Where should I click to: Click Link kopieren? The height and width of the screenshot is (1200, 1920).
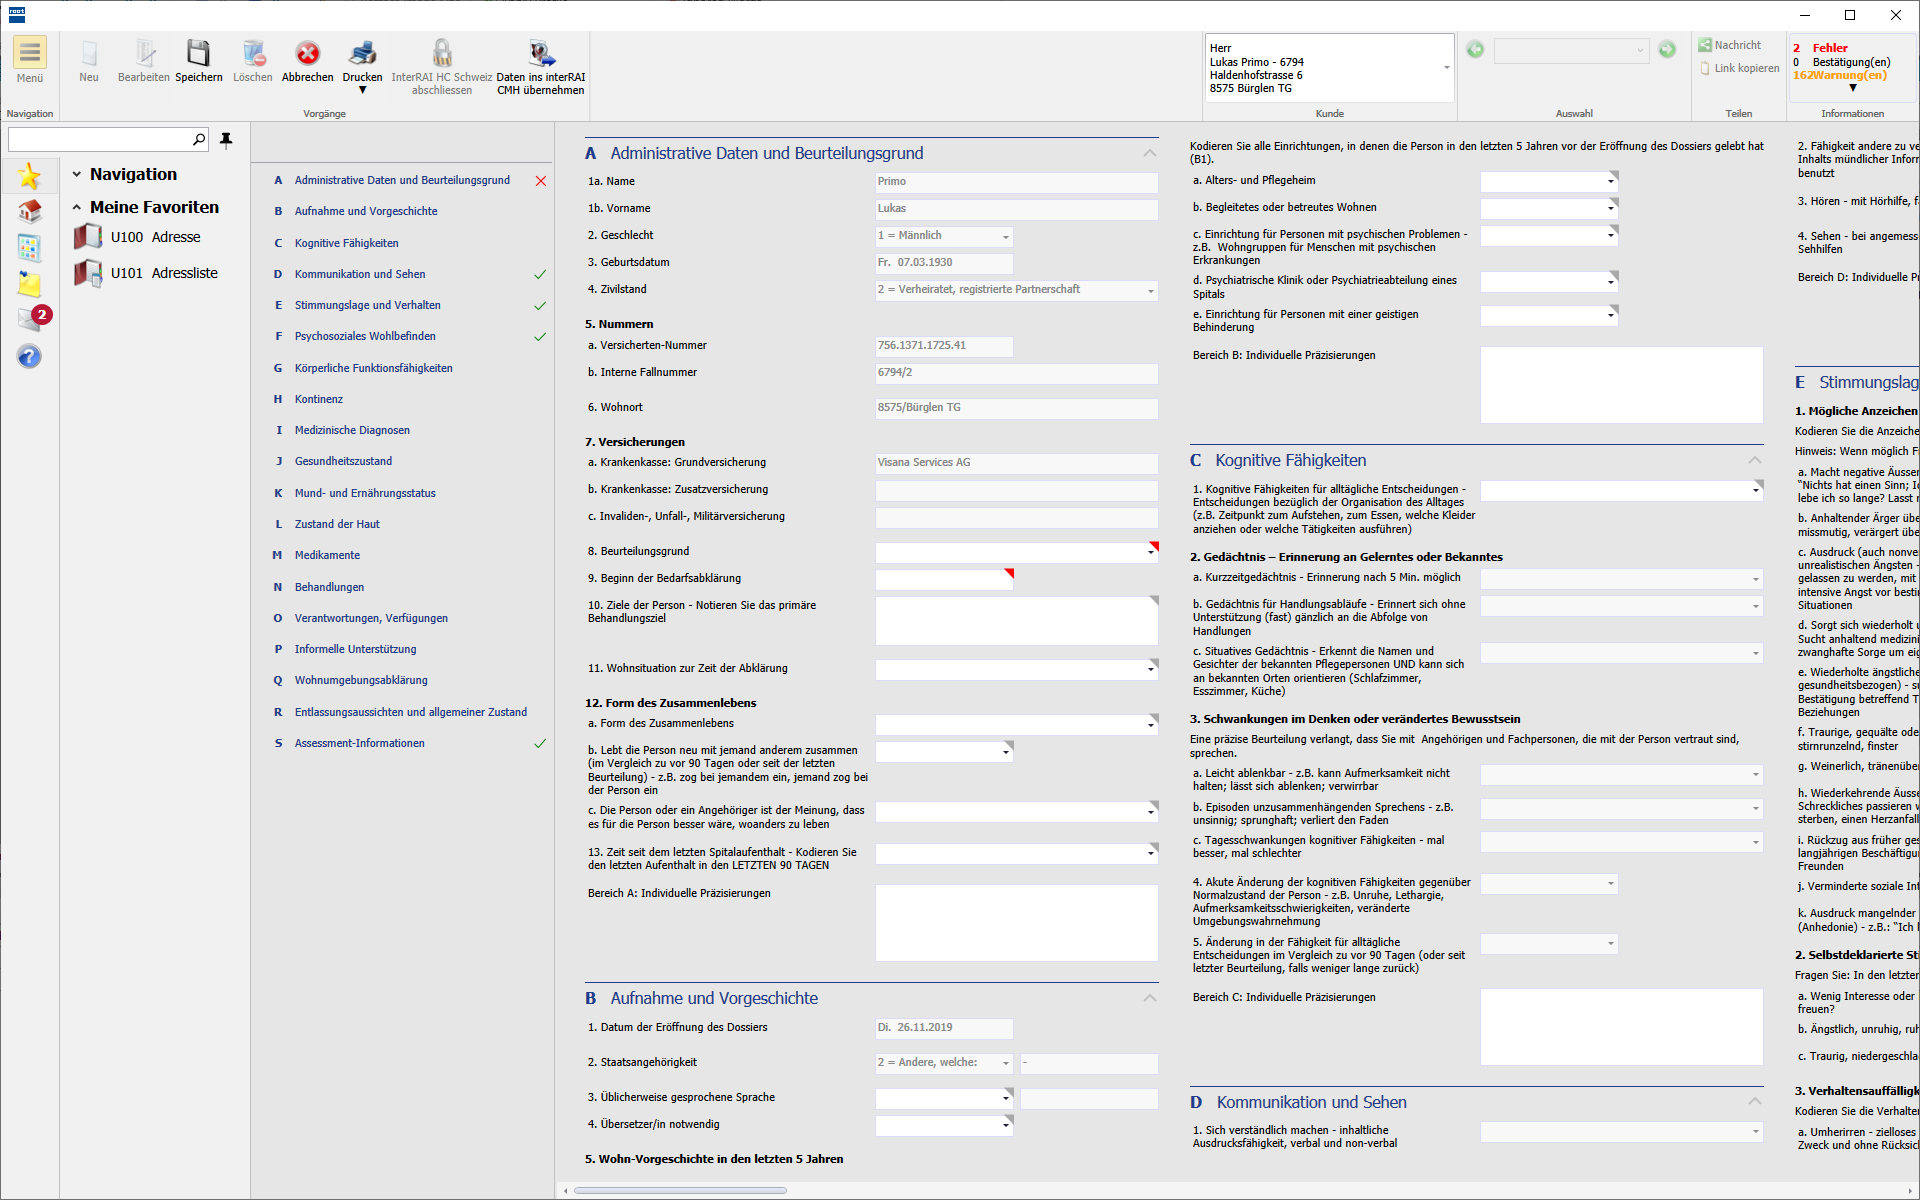tap(1739, 68)
